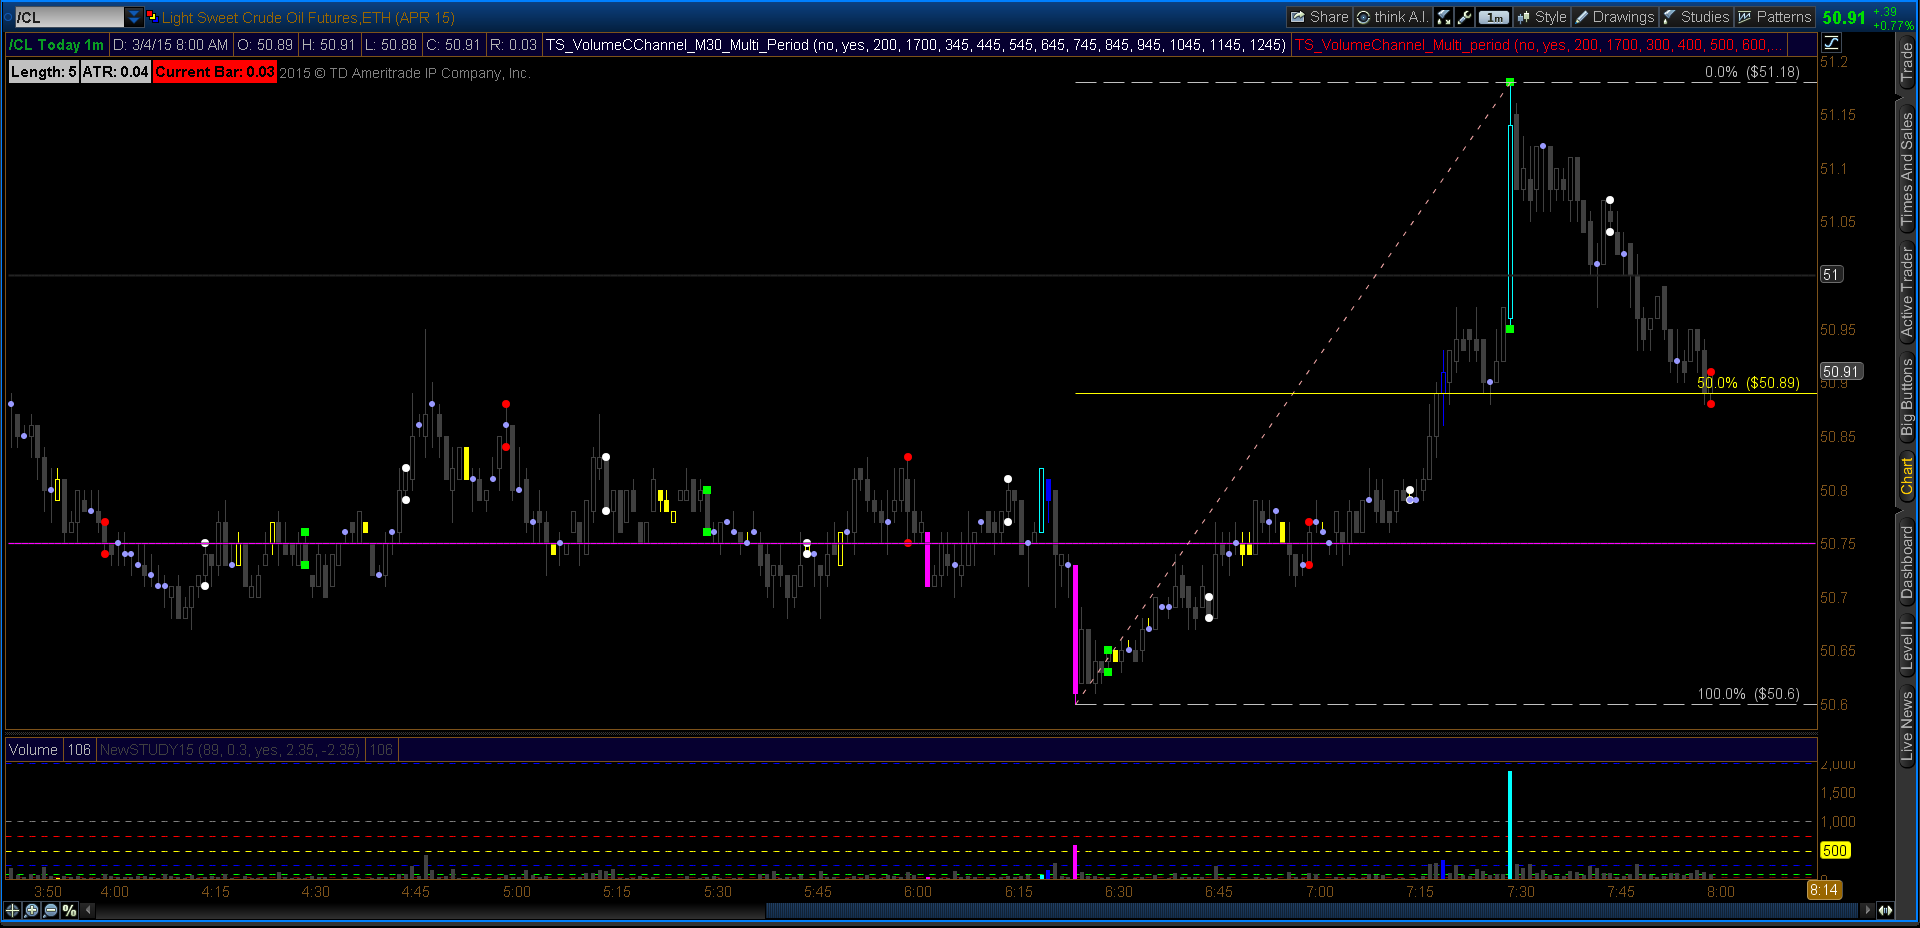Click the Share icon button
Viewport: 1920px width, 928px height.
(x=1319, y=17)
